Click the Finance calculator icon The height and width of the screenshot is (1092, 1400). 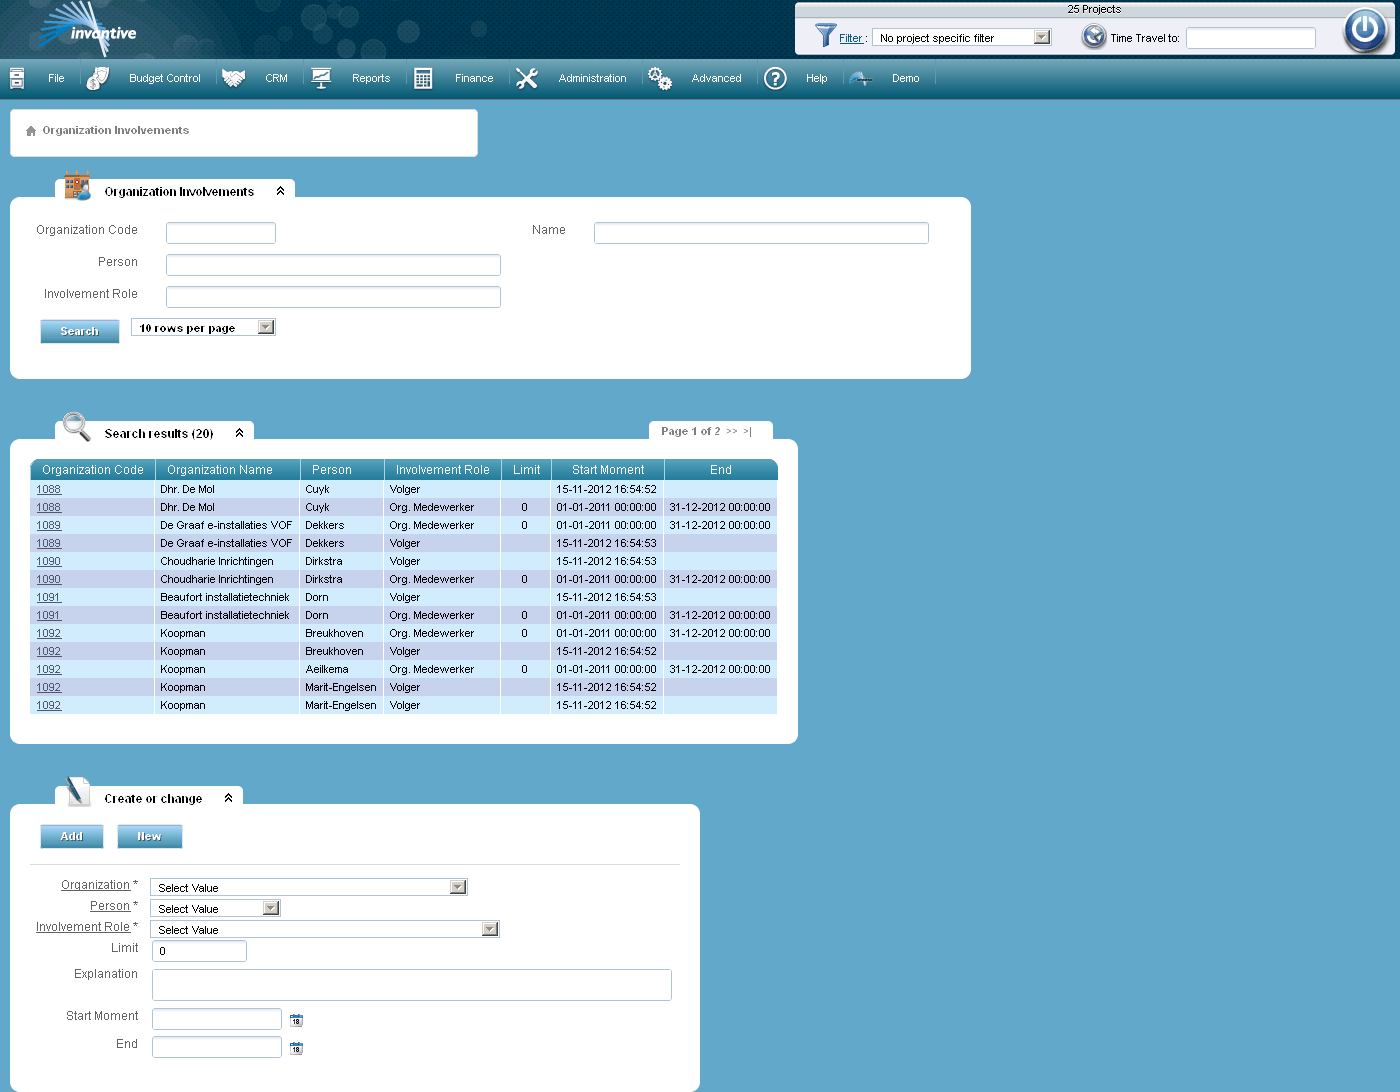422,77
